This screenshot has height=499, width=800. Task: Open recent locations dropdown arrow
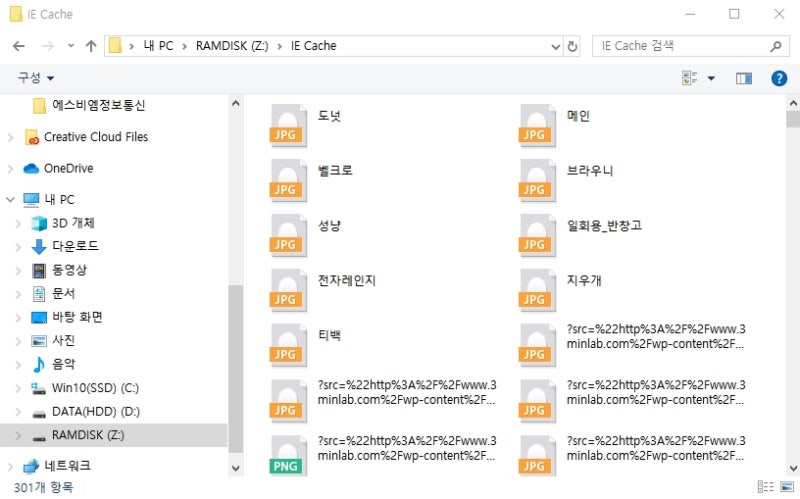[x=71, y=46]
